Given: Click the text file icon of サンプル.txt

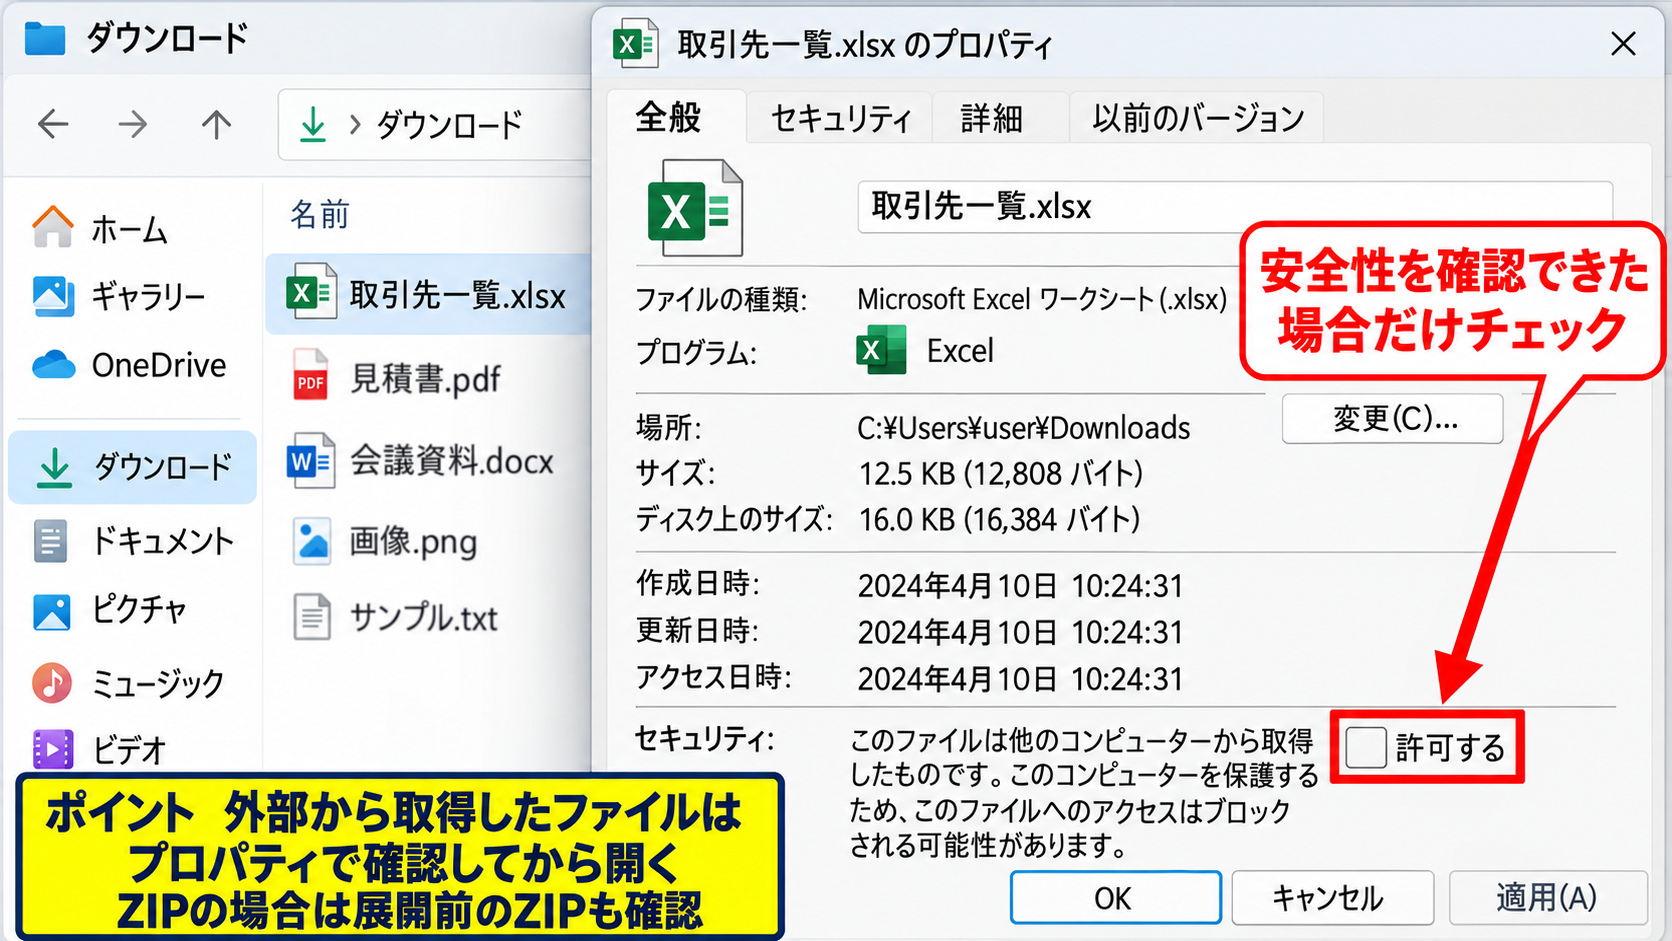Looking at the screenshot, I should coord(312,617).
